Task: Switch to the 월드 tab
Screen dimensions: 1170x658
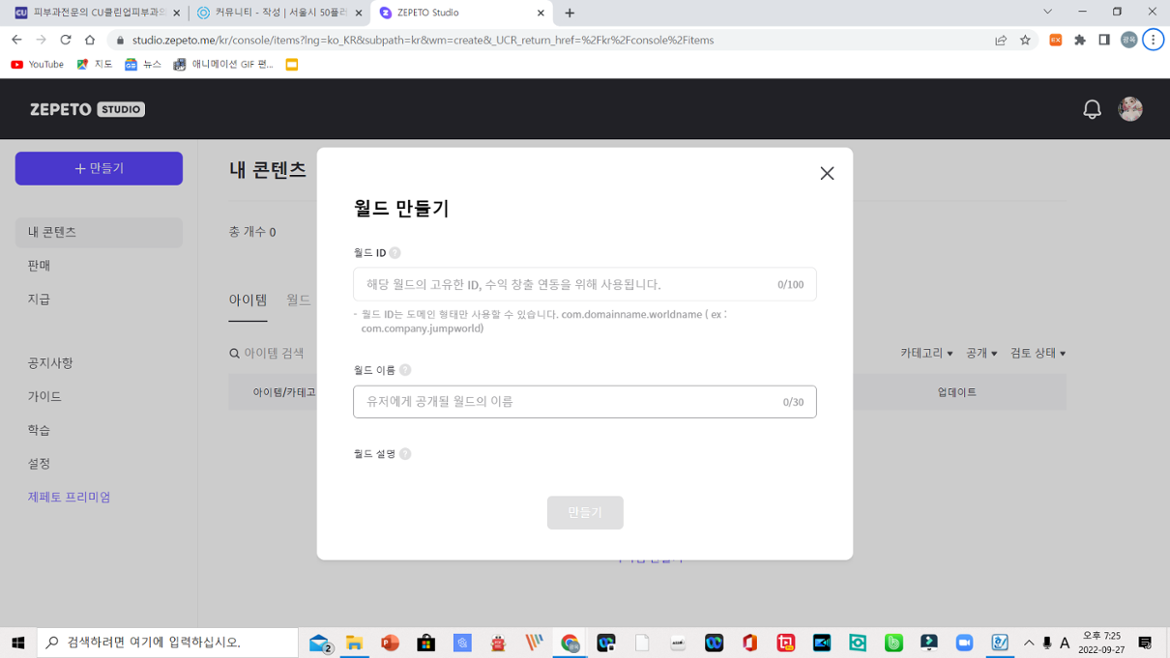Action: click(298, 300)
